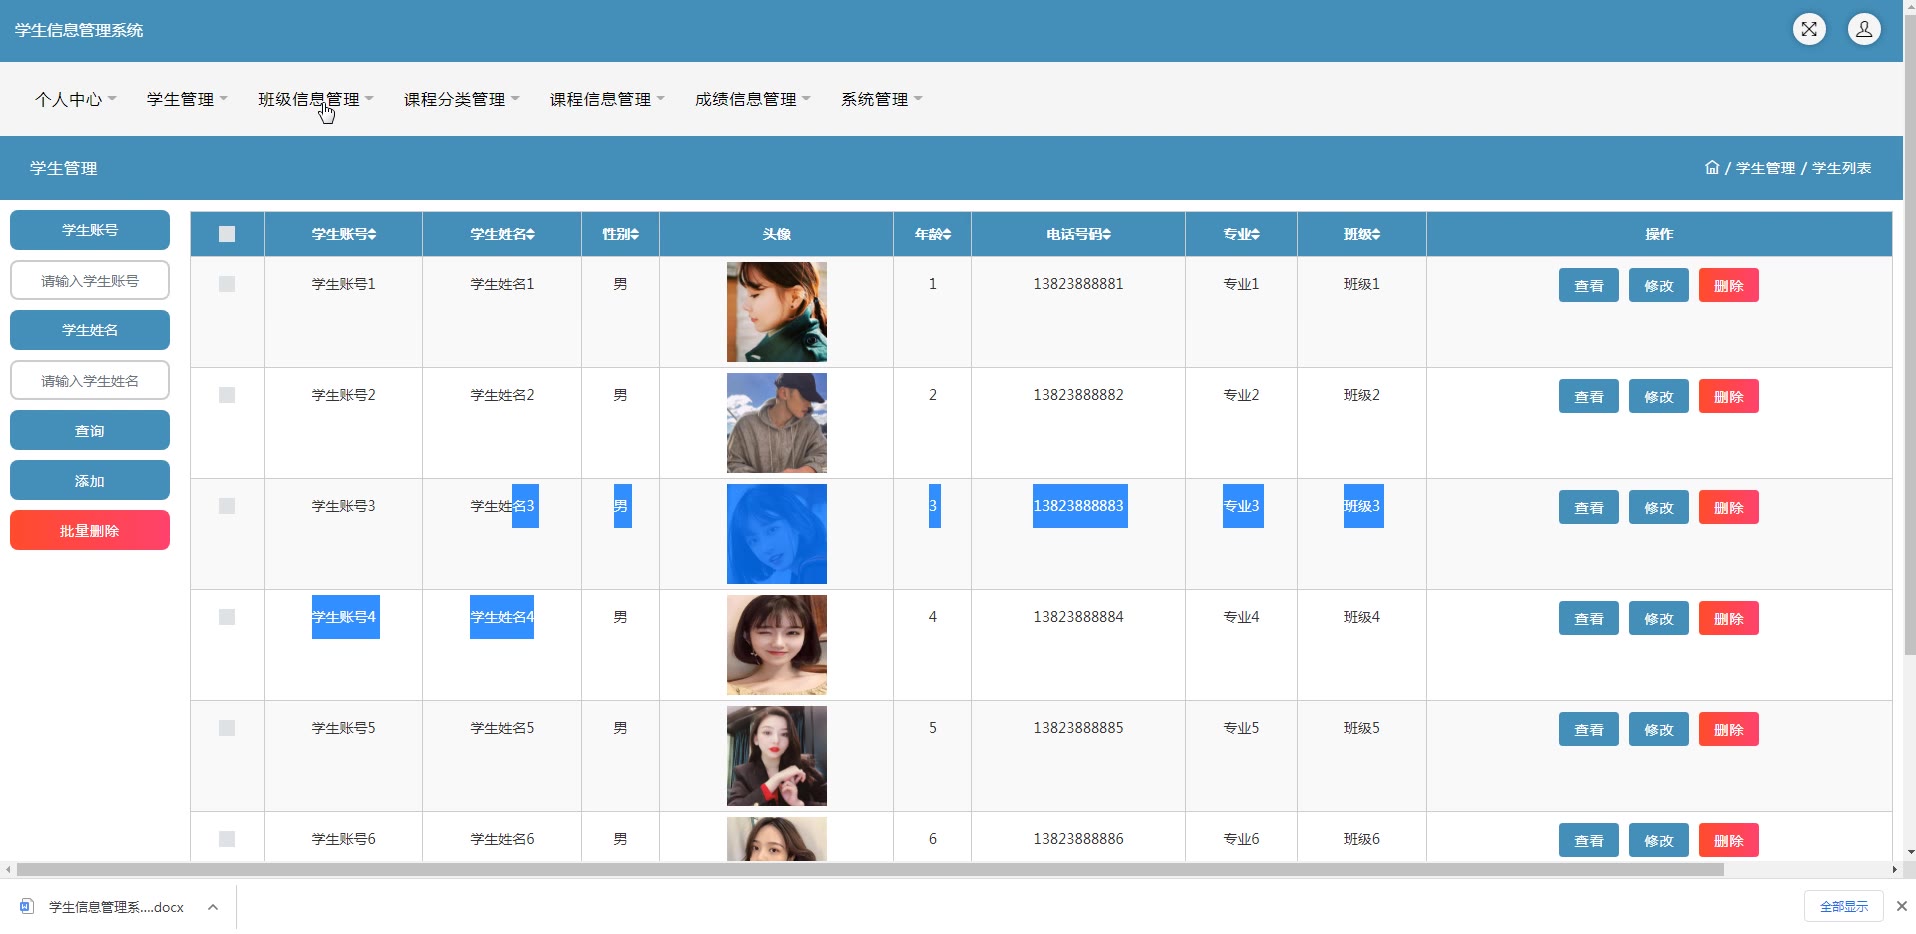Click the home icon in breadcrumb
Screen dimensions: 1916x934
pos(1712,167)
